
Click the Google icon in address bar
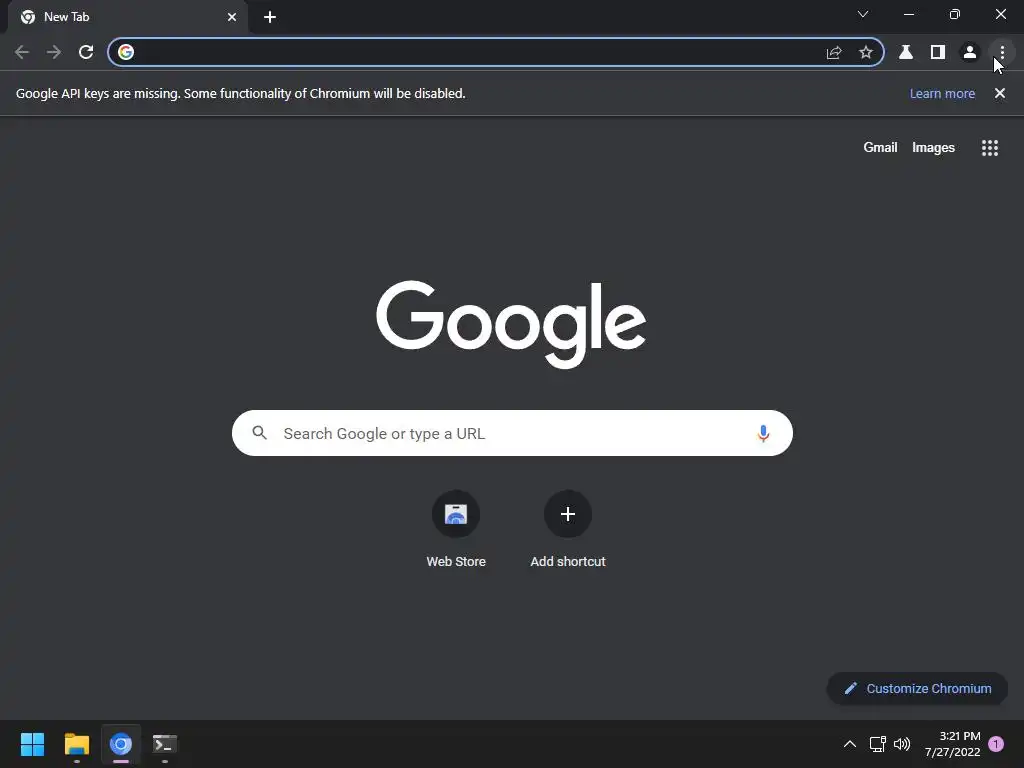[x=126, y=52]
